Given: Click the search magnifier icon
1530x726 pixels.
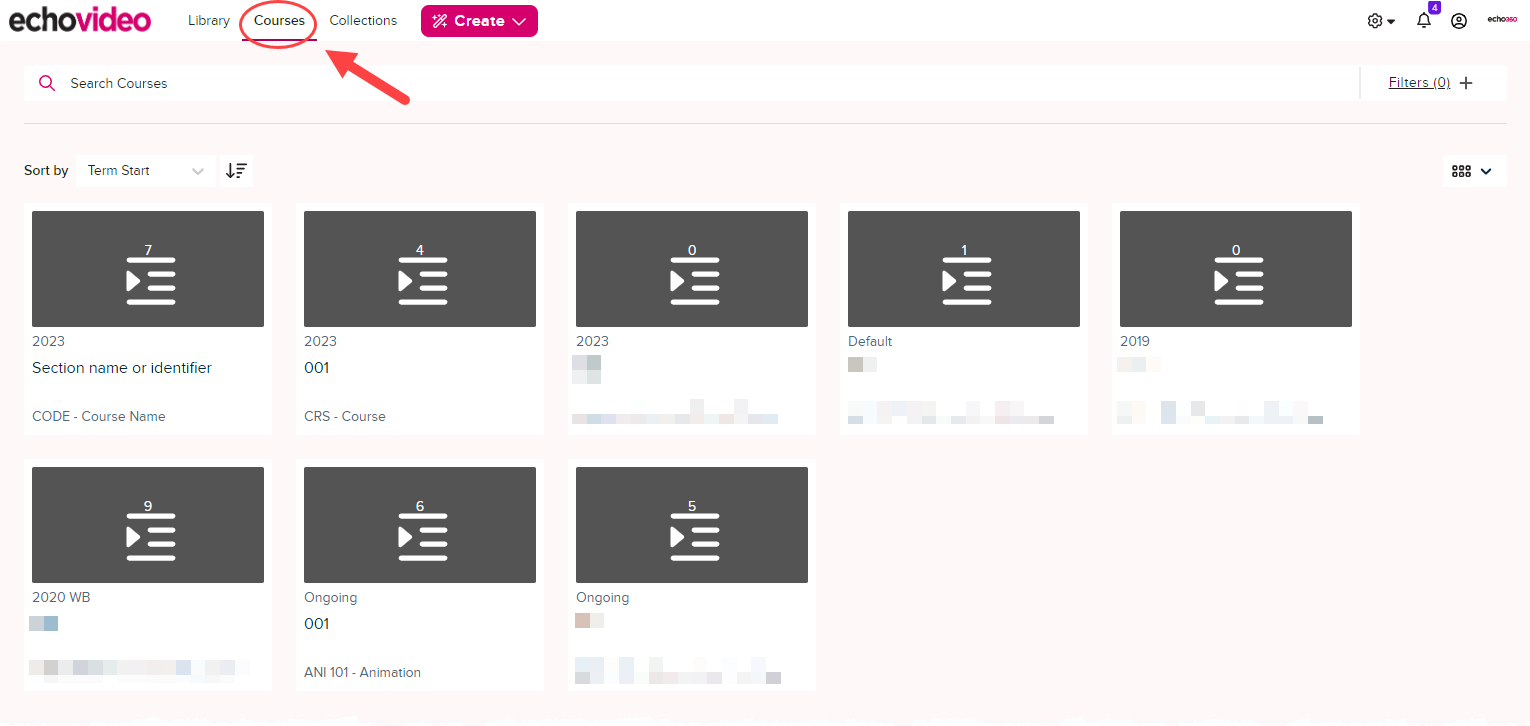Looking at the screenshot, I should pyautogui.click(x=47, y=83).
